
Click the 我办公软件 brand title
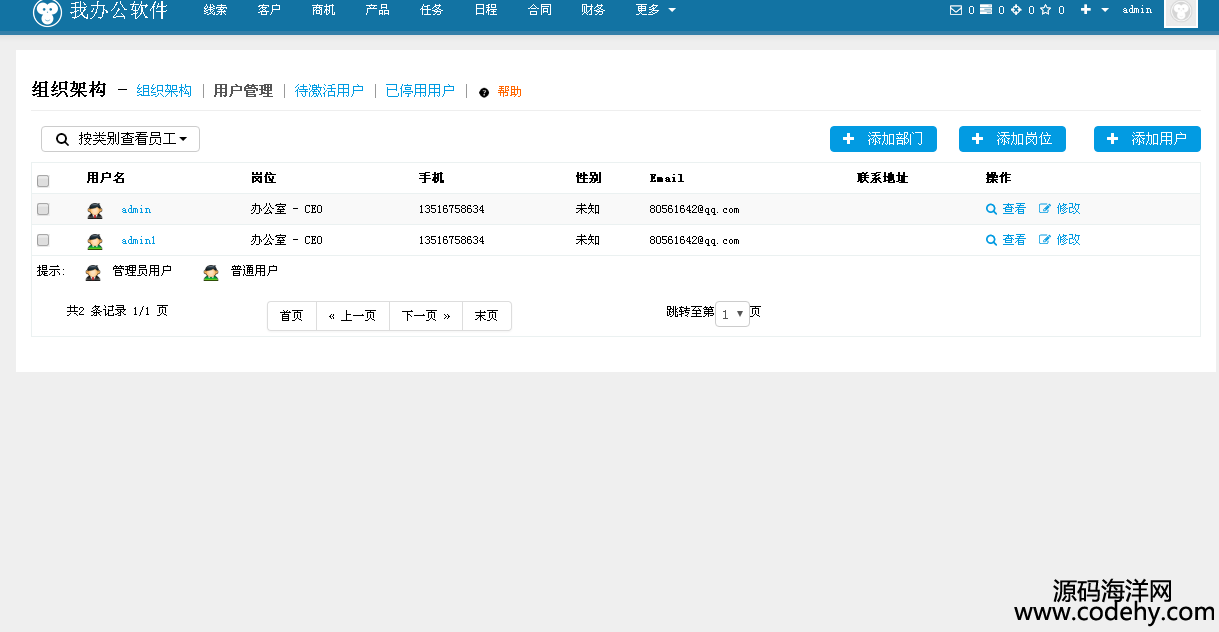tap(118, 11)
